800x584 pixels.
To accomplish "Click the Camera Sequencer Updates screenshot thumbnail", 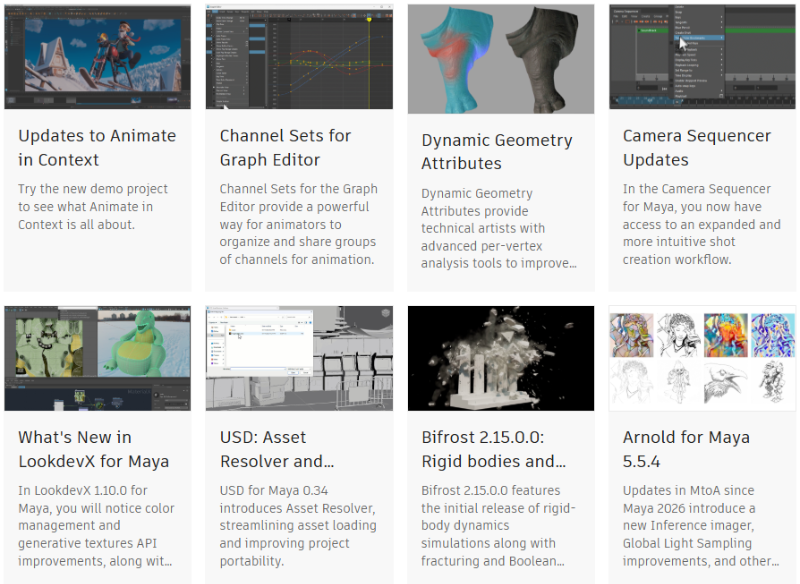I will tap(702, 57).
